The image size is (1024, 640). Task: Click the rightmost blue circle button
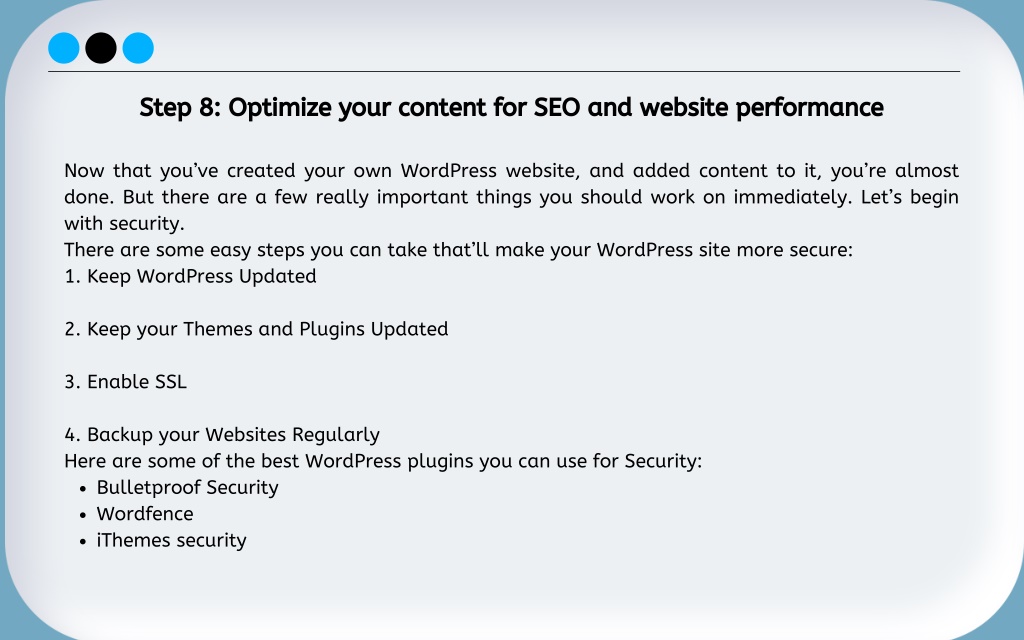[x=138, y=48]
